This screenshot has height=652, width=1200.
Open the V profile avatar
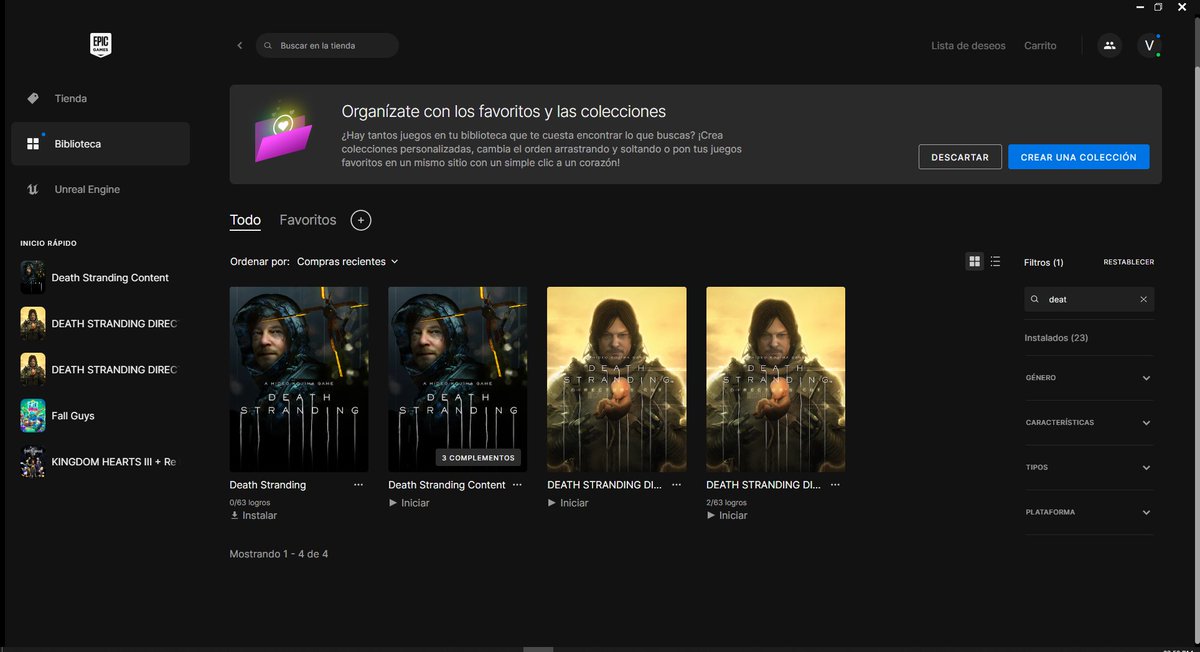pyautogui.click(x=1149, y=45)
